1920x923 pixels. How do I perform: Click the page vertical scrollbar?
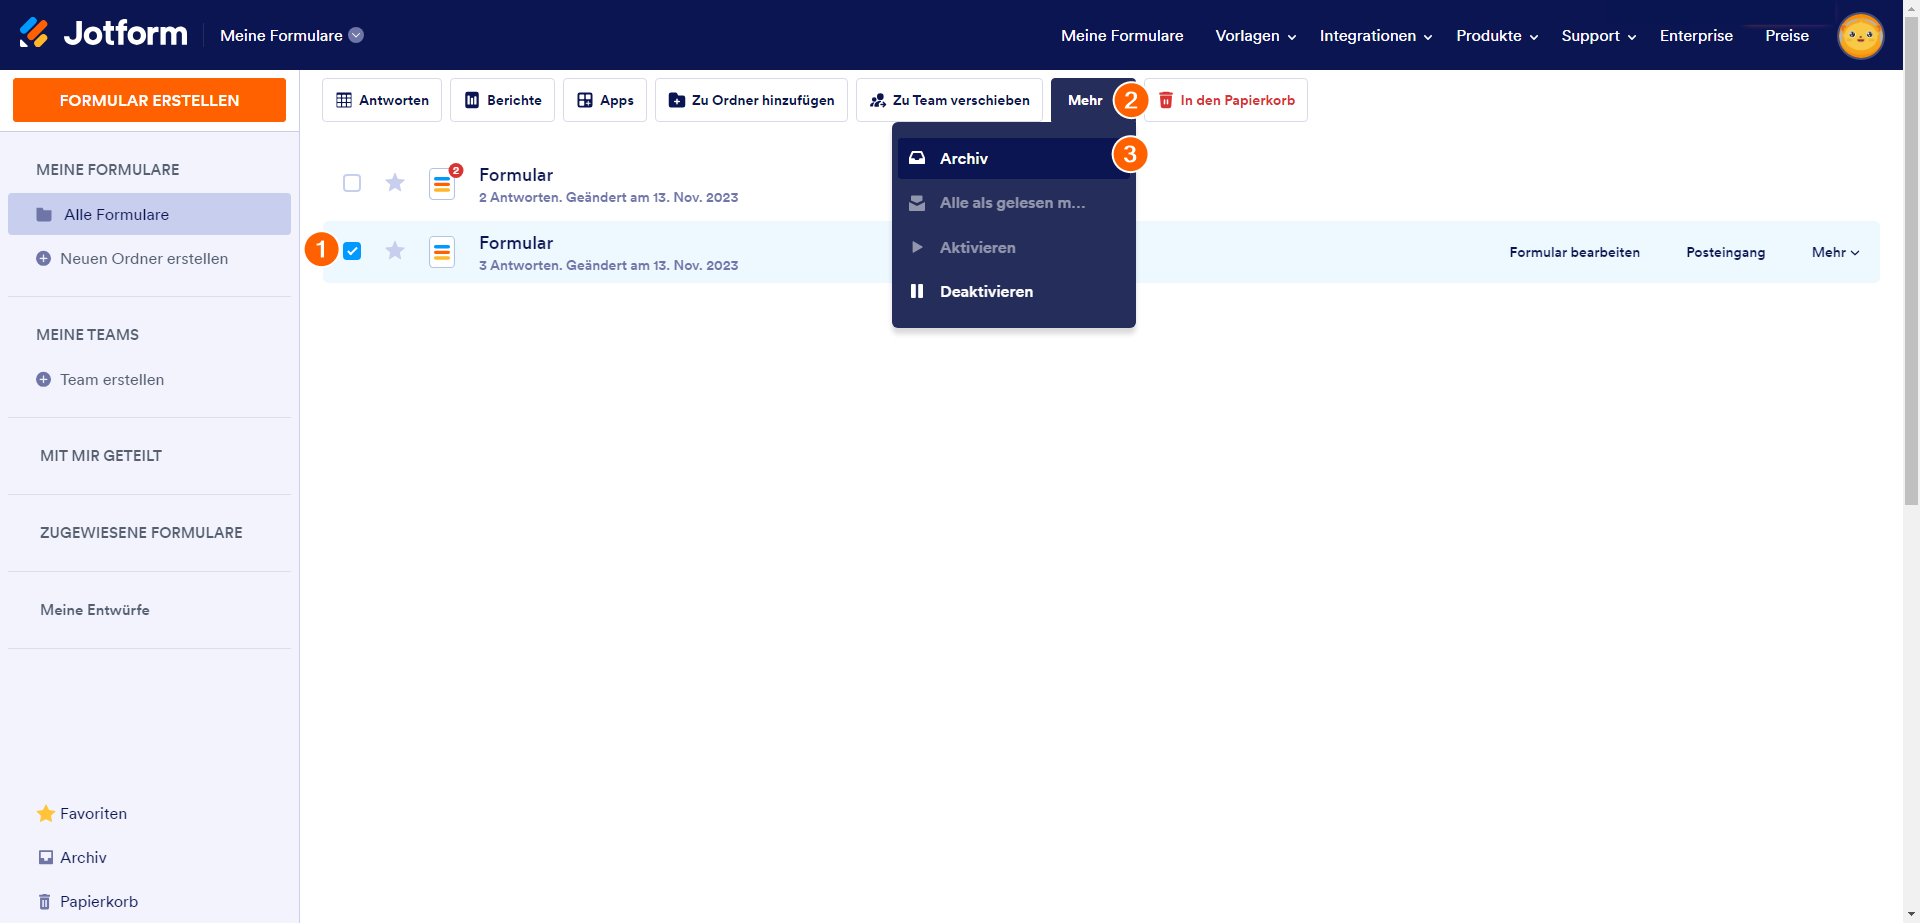(x=1911, y=260)
